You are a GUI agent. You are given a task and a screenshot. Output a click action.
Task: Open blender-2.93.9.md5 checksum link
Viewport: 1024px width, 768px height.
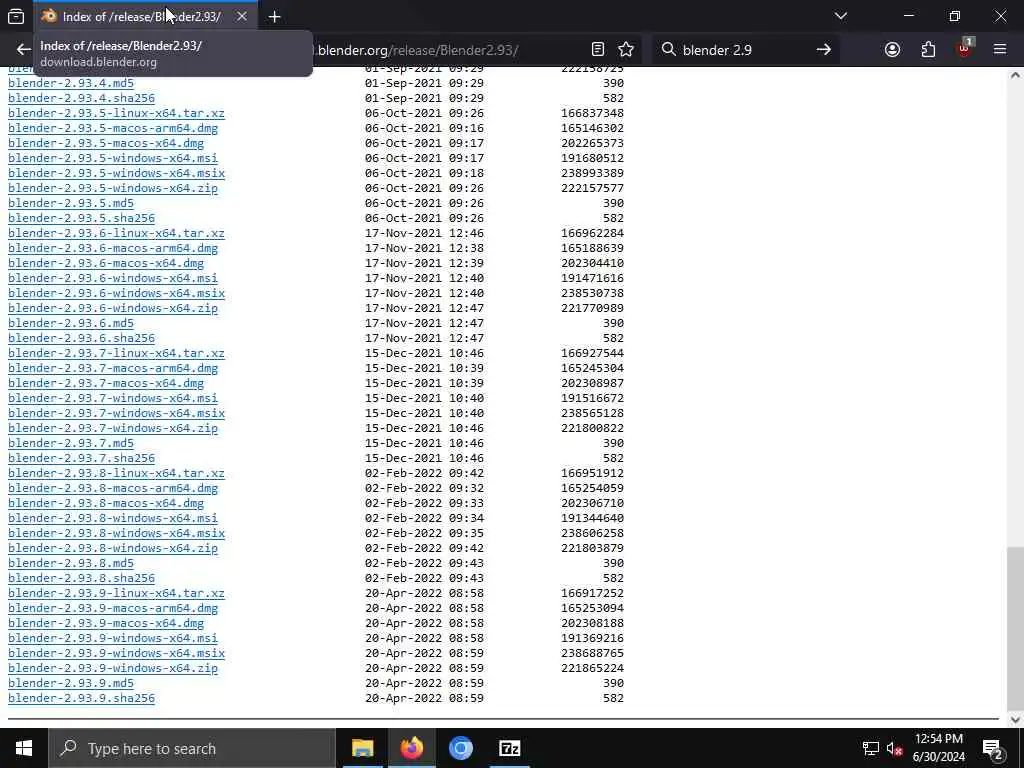click(71, 683)
